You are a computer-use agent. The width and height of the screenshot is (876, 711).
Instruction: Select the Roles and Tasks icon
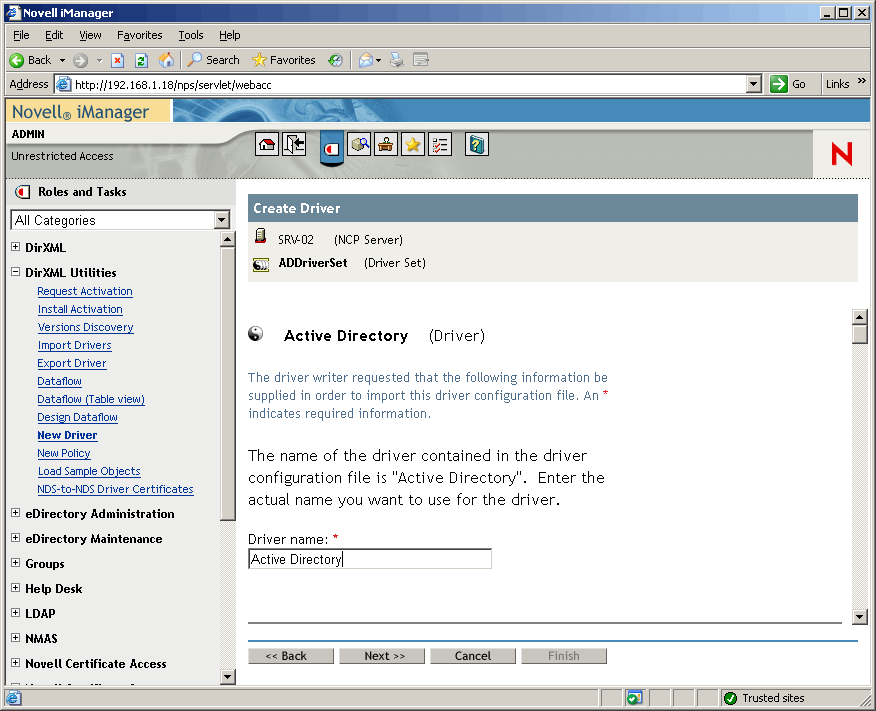pyautogui.click(x=331, y=147)
